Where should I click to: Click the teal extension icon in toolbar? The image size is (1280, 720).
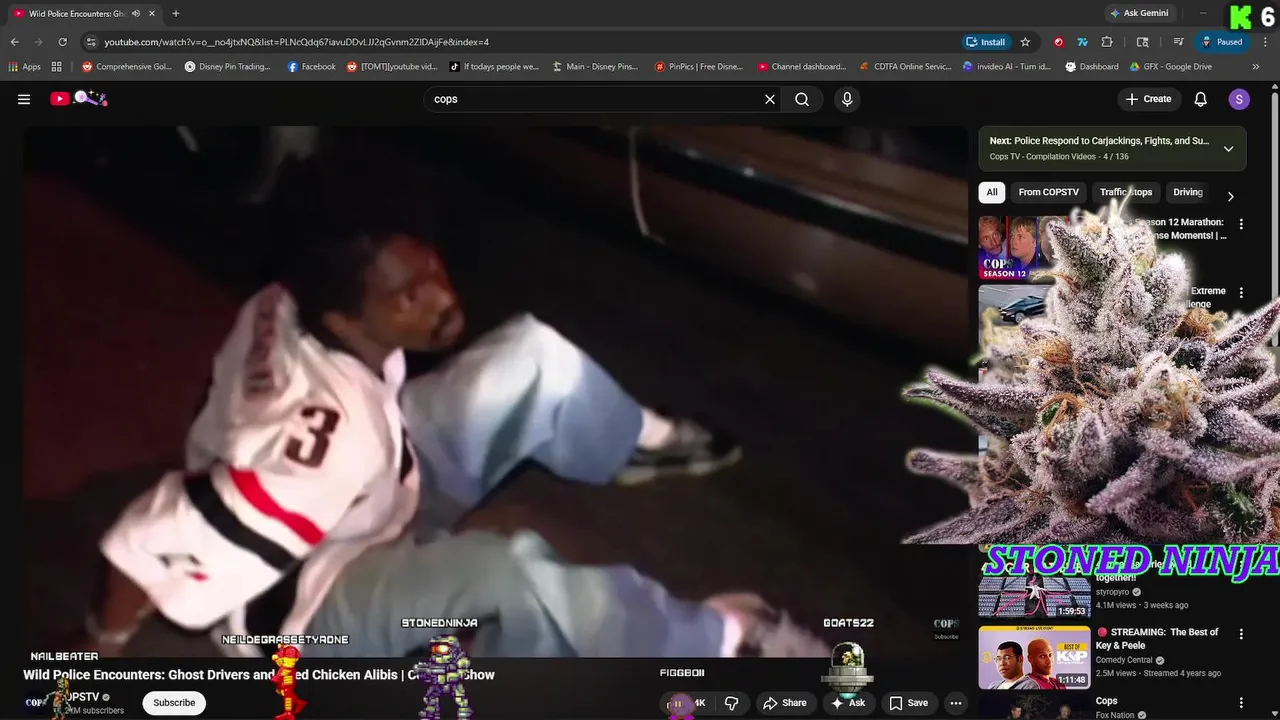point(1082,42)
